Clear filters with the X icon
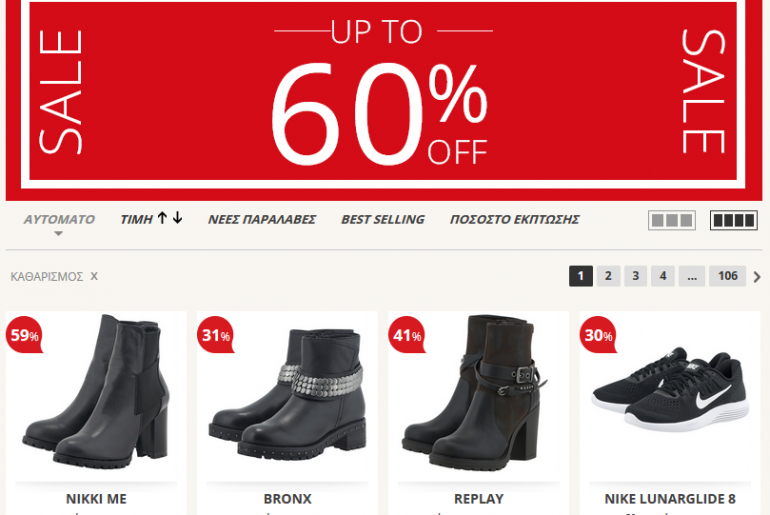This screenshot has height=515, width=770. 94,276
